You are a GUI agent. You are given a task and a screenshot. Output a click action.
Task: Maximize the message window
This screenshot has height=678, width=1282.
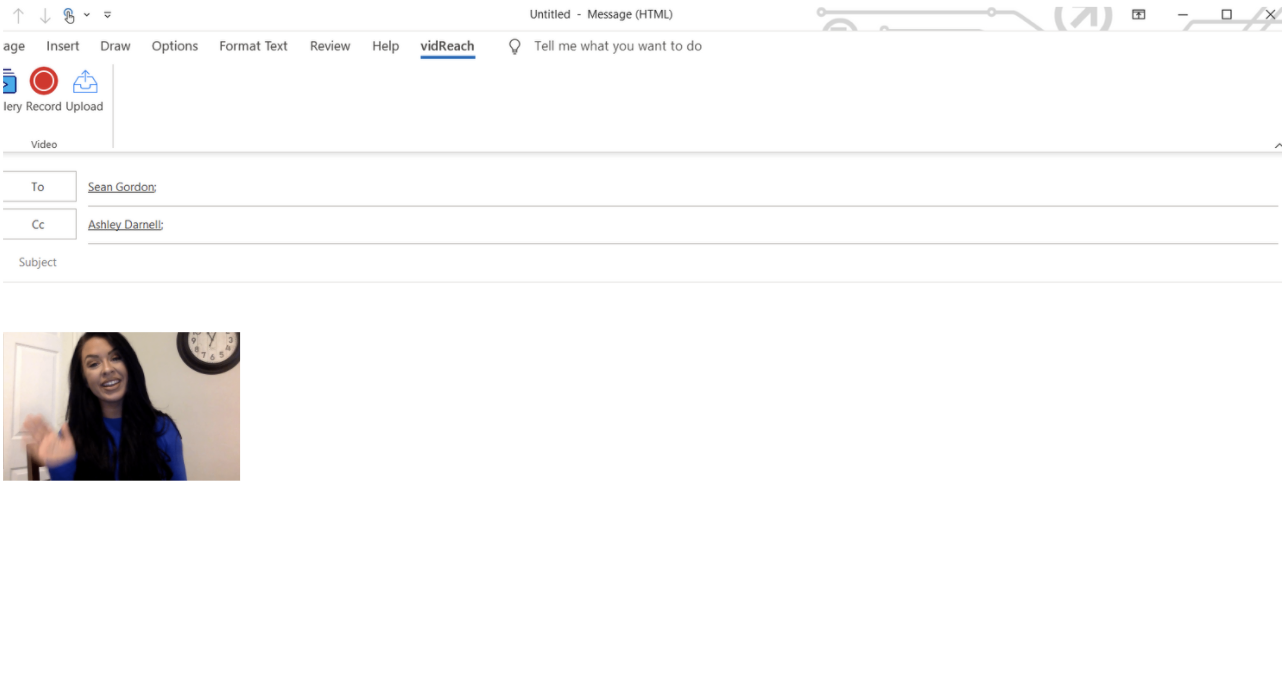click(1227, 15)
